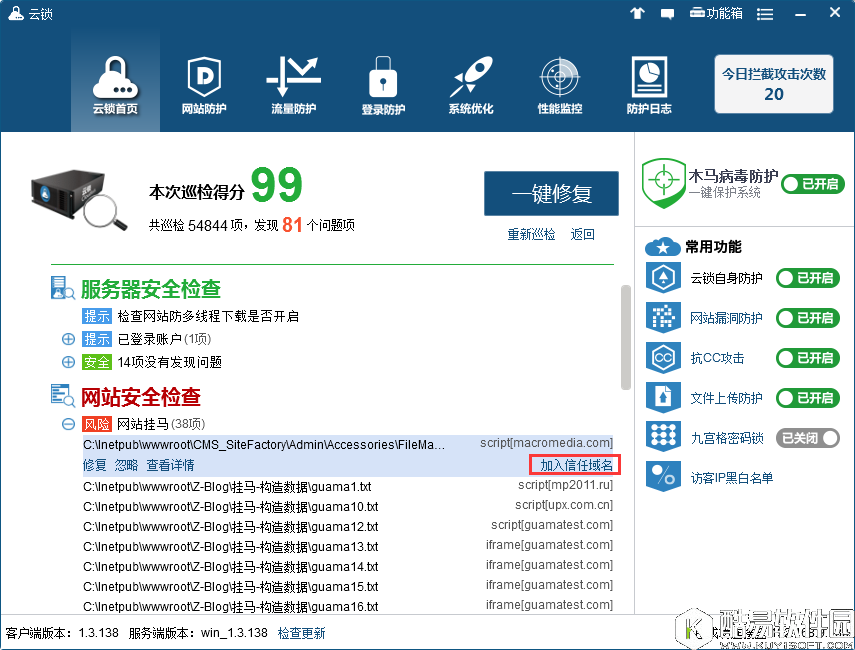This screenshot has width=855, height=650.
Task: Enable the 九宫格密码锁 feature
Action: point(807,437)
